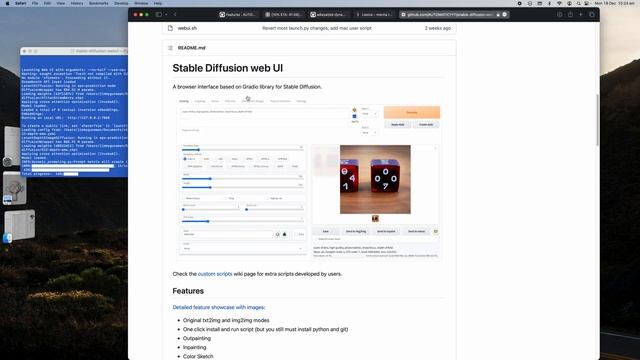This screenshot has height=360, width=640.
Task: Click the Terminal window title bar
Action: click(74, 51)
